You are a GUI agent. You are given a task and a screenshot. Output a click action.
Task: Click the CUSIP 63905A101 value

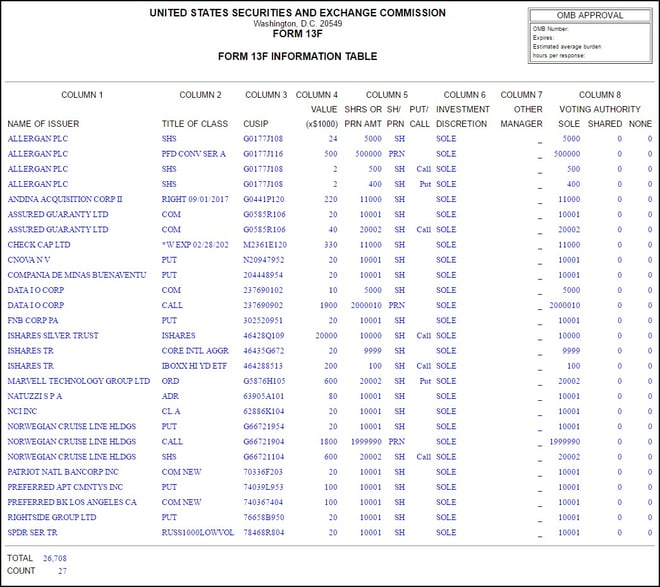point(263,396)
